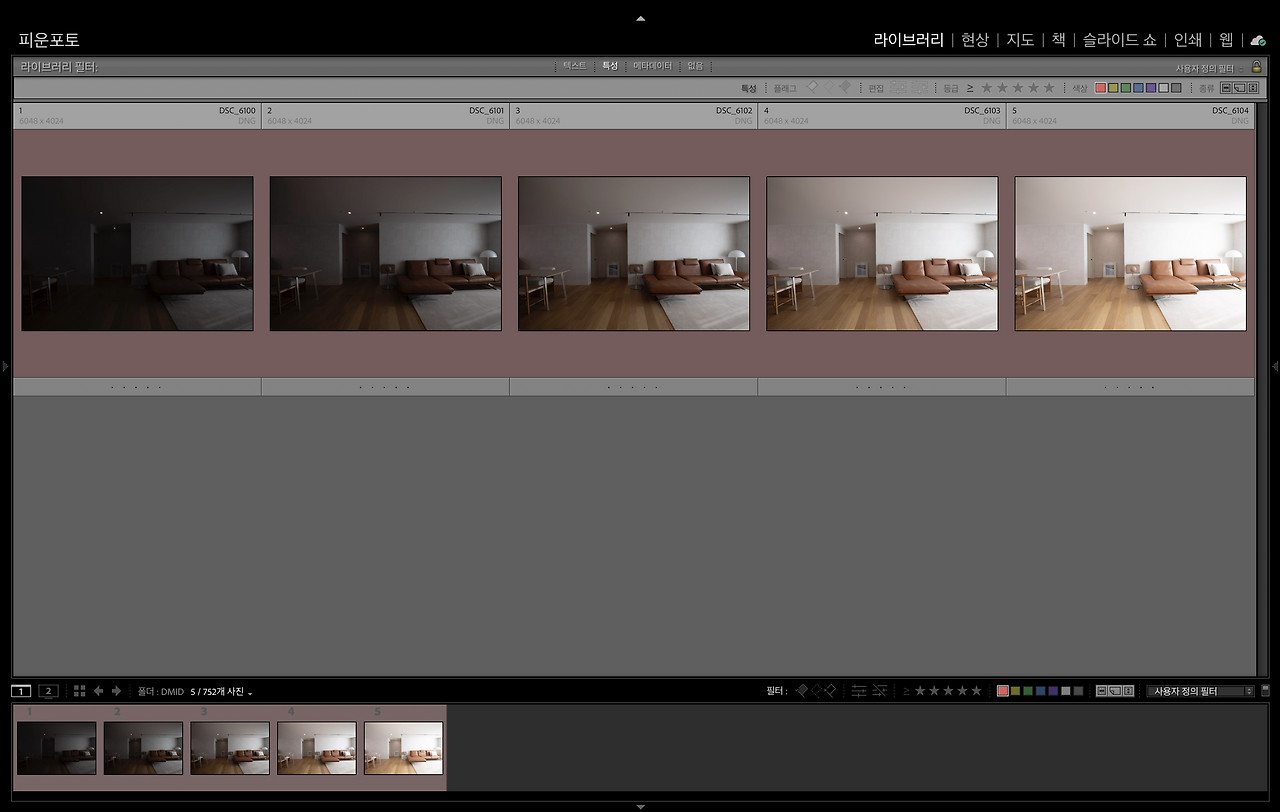Filter edited photos in filmstrip filter

pos(859,691)
